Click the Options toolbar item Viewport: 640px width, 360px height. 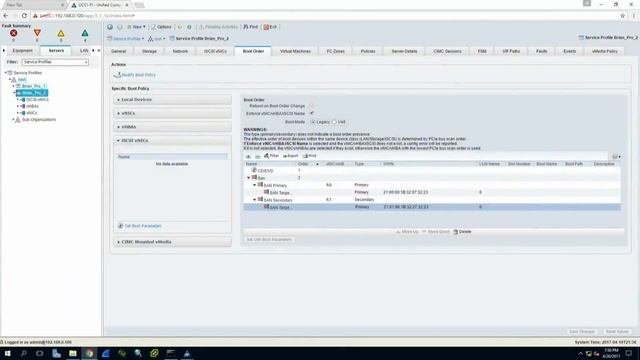coord(161,27)
